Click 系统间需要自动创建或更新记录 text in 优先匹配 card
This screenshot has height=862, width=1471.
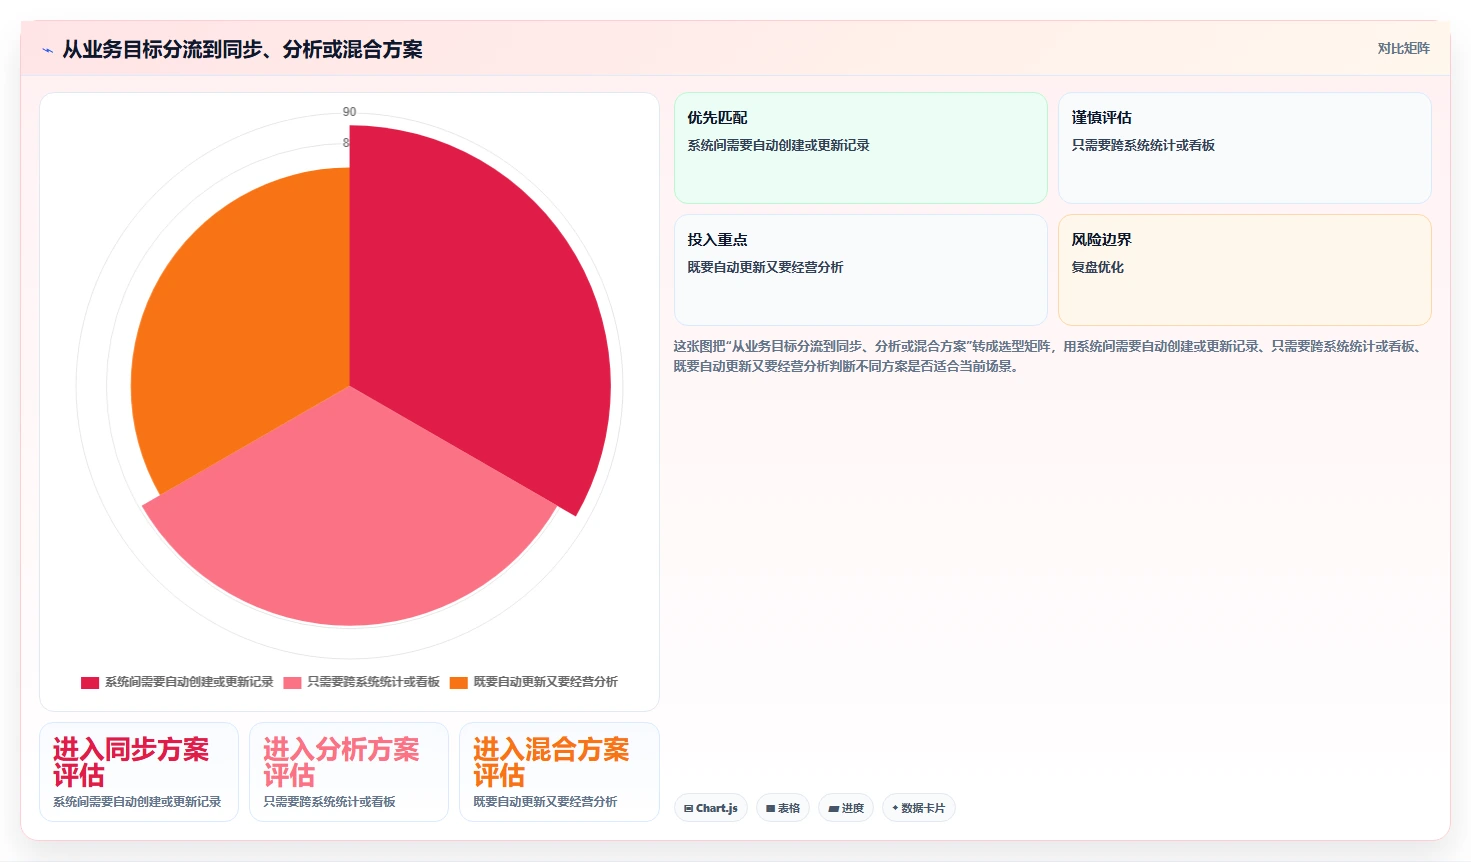[778, 145]
